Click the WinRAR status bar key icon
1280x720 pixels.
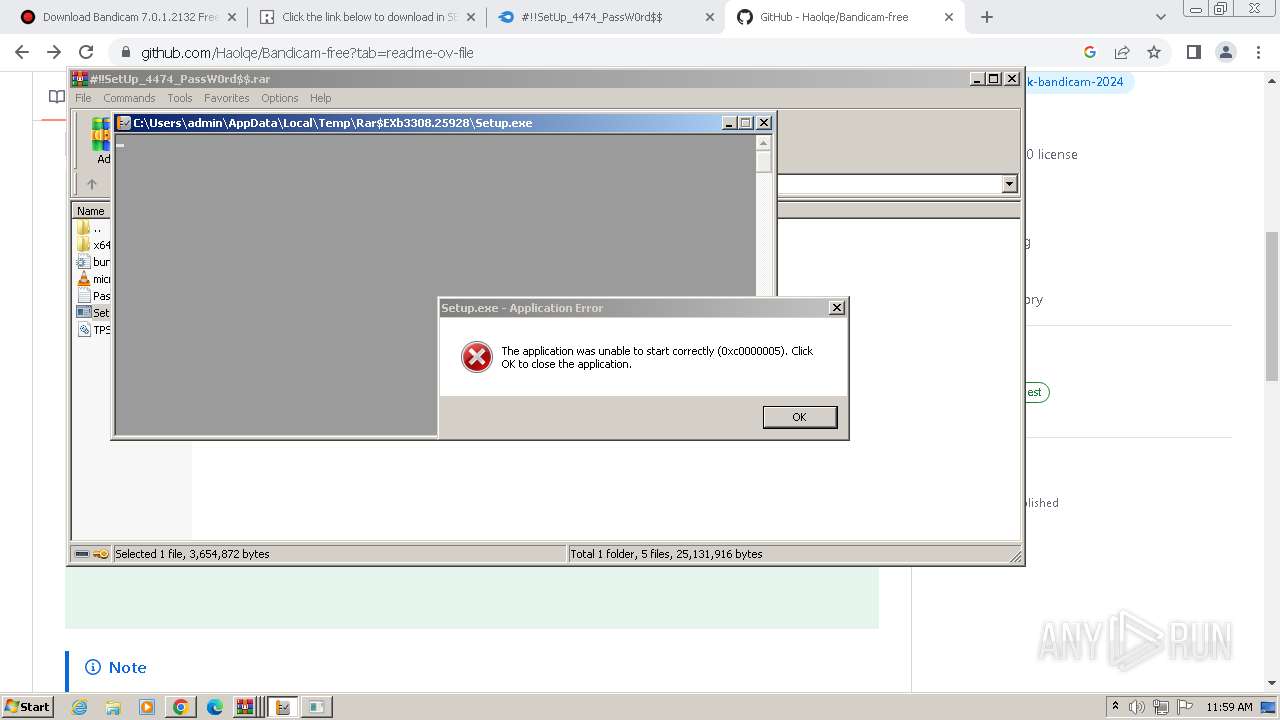(x=101, y=554)
